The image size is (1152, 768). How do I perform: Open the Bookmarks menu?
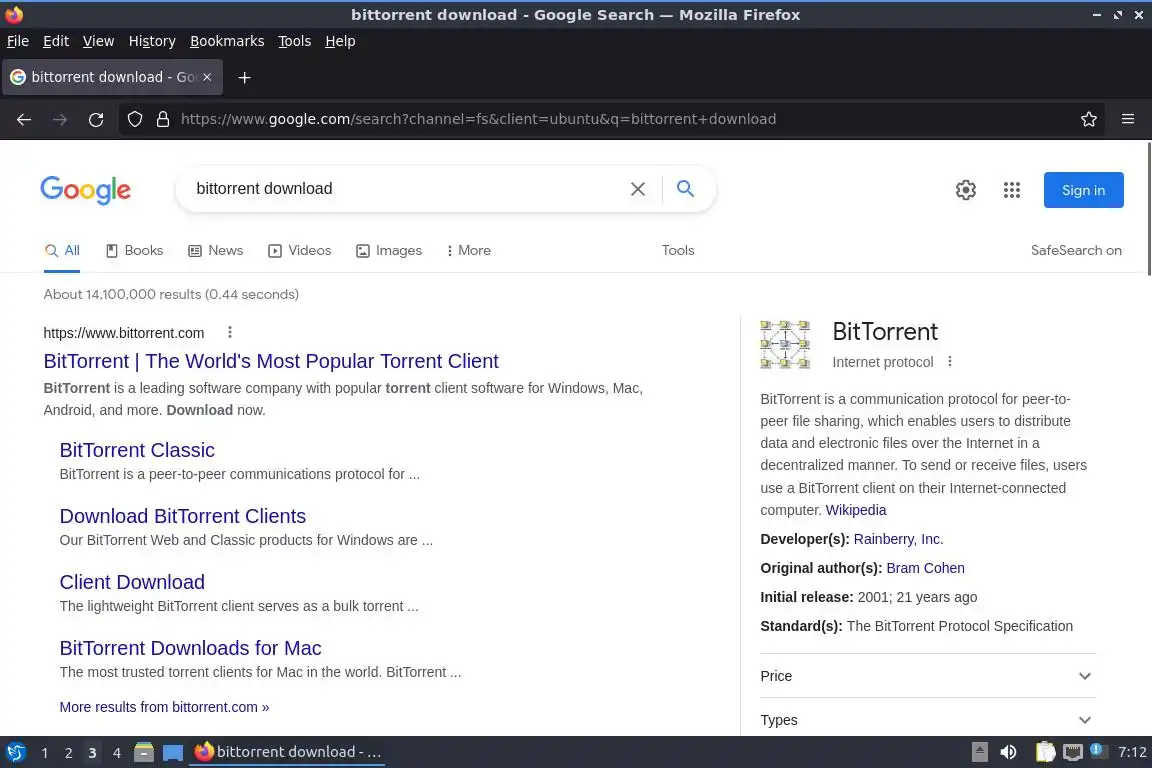pyautogui.click(x=227, y=41)
